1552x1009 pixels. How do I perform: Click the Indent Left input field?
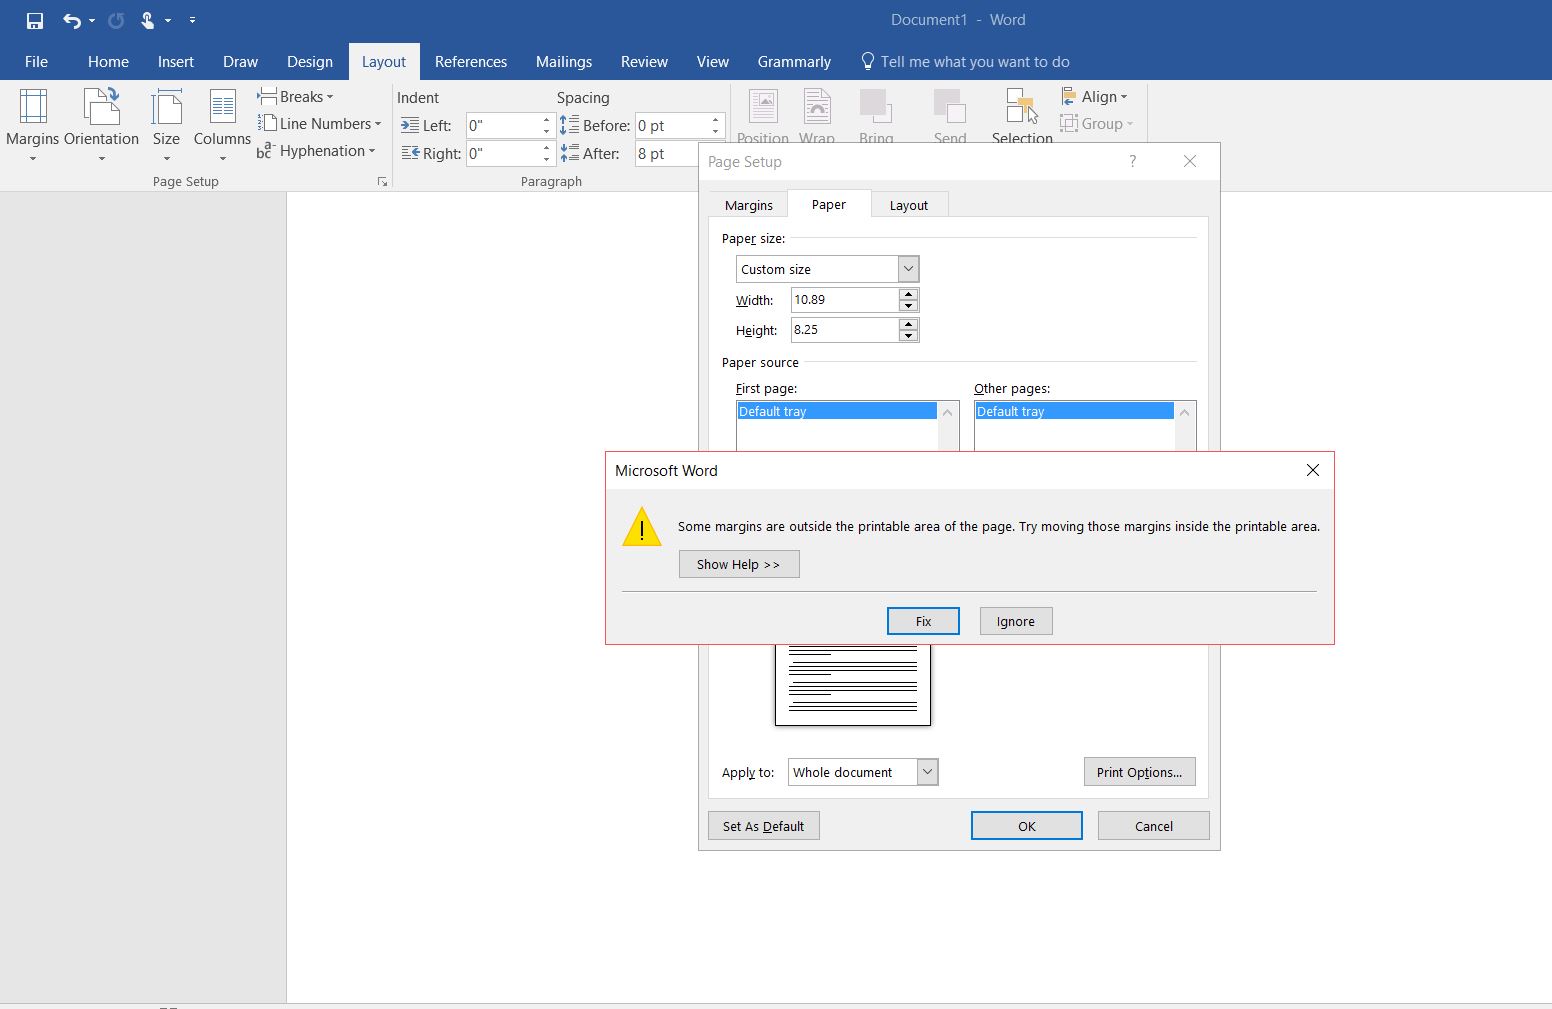coord(504,125)
